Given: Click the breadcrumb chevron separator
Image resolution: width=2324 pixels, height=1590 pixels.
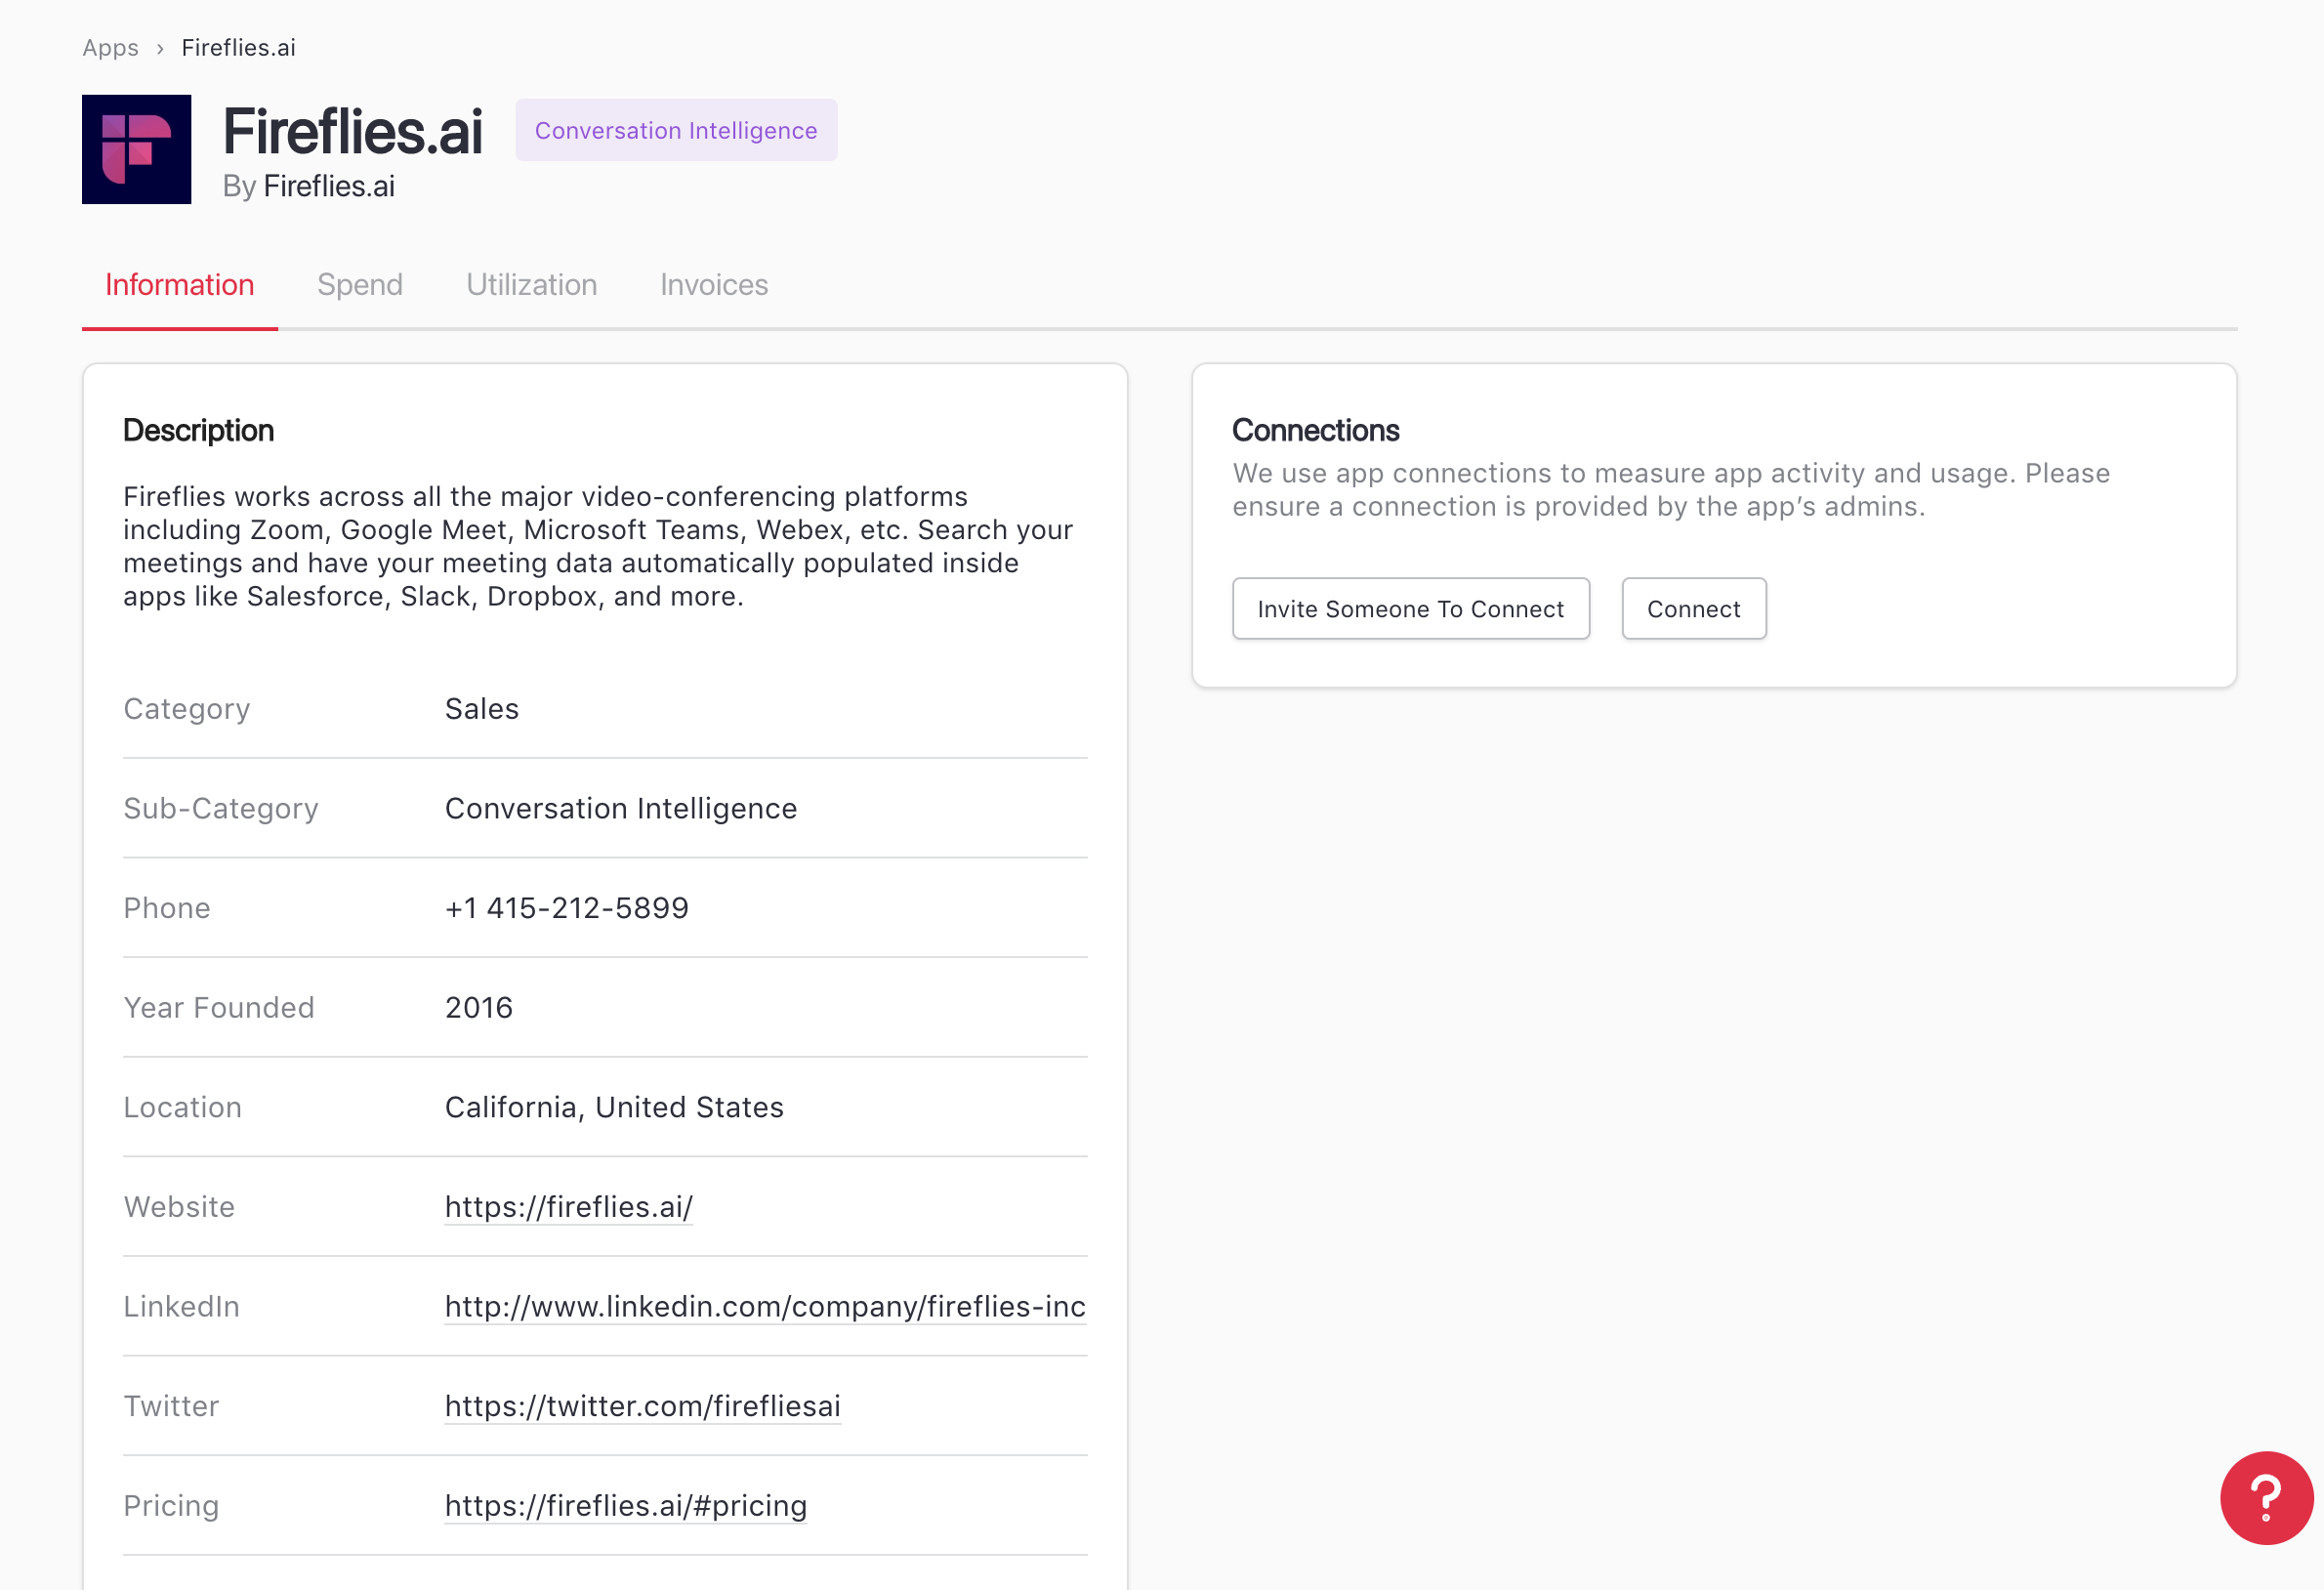Looking at the screenshot, I should [160, 49].
